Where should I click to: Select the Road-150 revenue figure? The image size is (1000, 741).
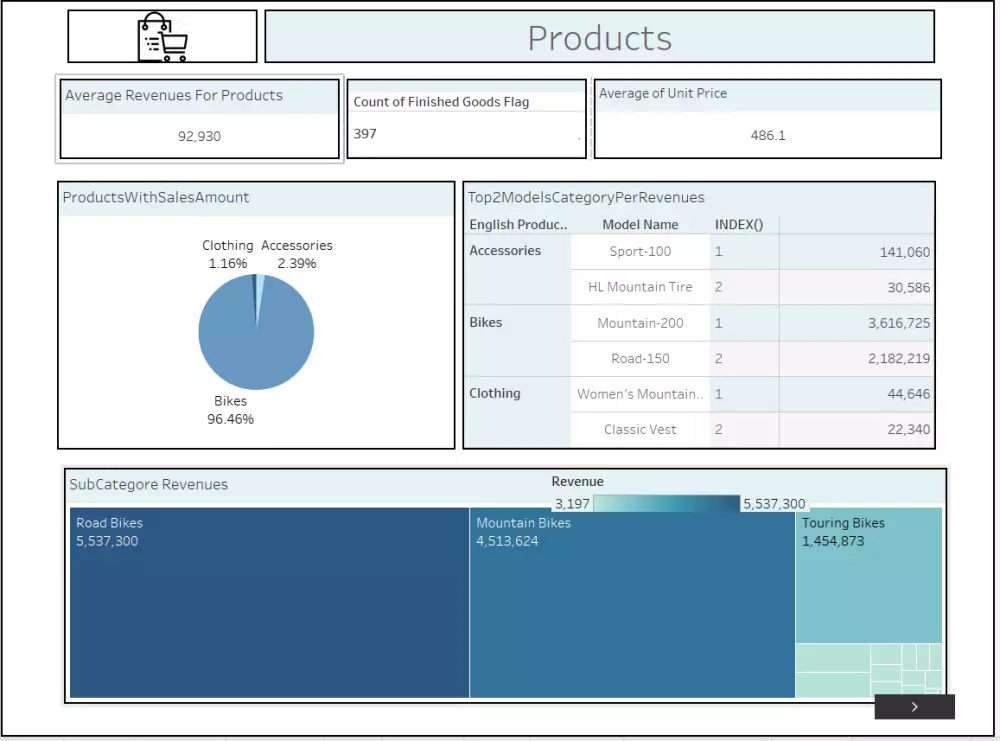[x=899, y=358]
